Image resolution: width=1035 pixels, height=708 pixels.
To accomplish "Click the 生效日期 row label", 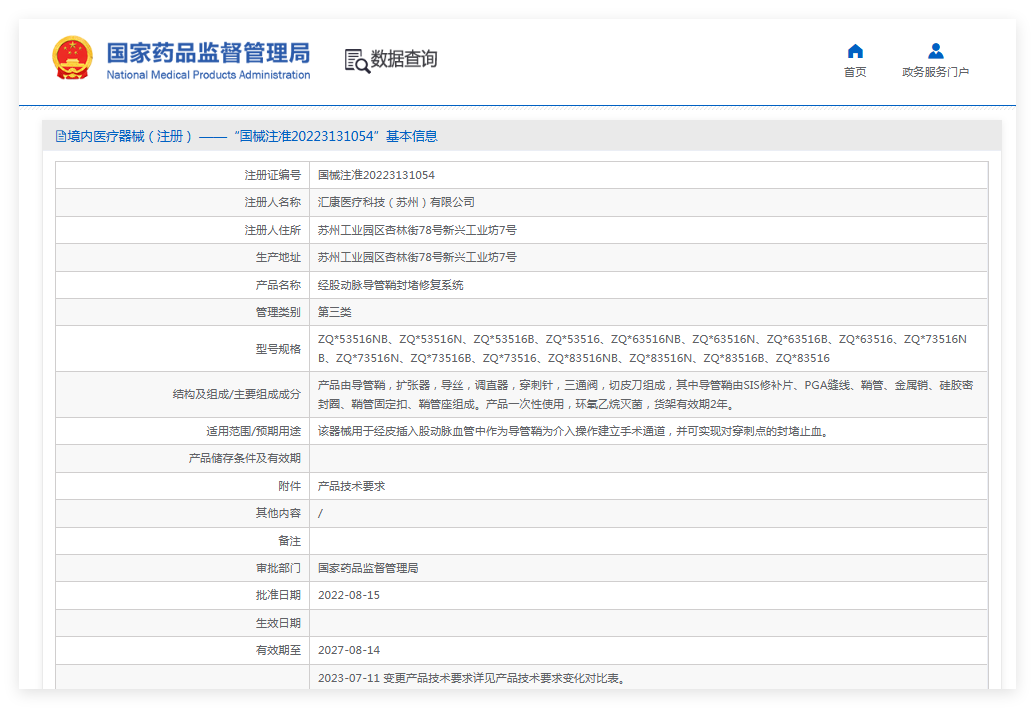I will pos(278,623).
